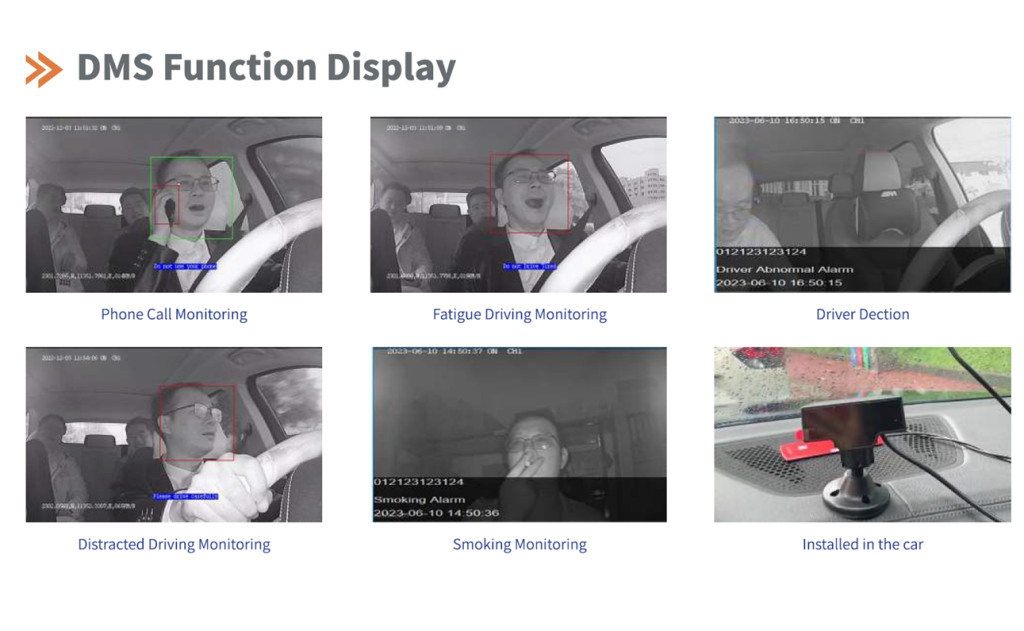Select the "Phone Call Monitoring" caption
Screen dimensions: 1024x631
(x=174, y=314)
